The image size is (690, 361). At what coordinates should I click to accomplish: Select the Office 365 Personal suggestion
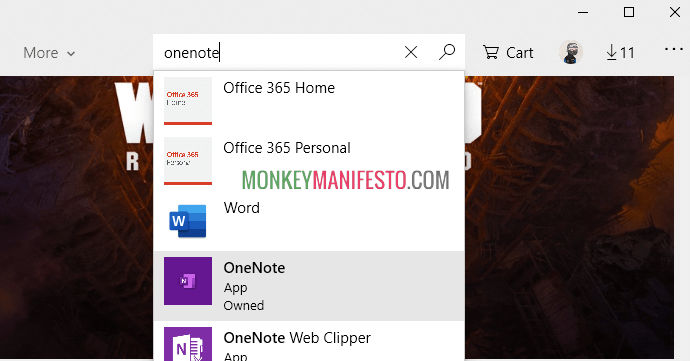point(309,161)
